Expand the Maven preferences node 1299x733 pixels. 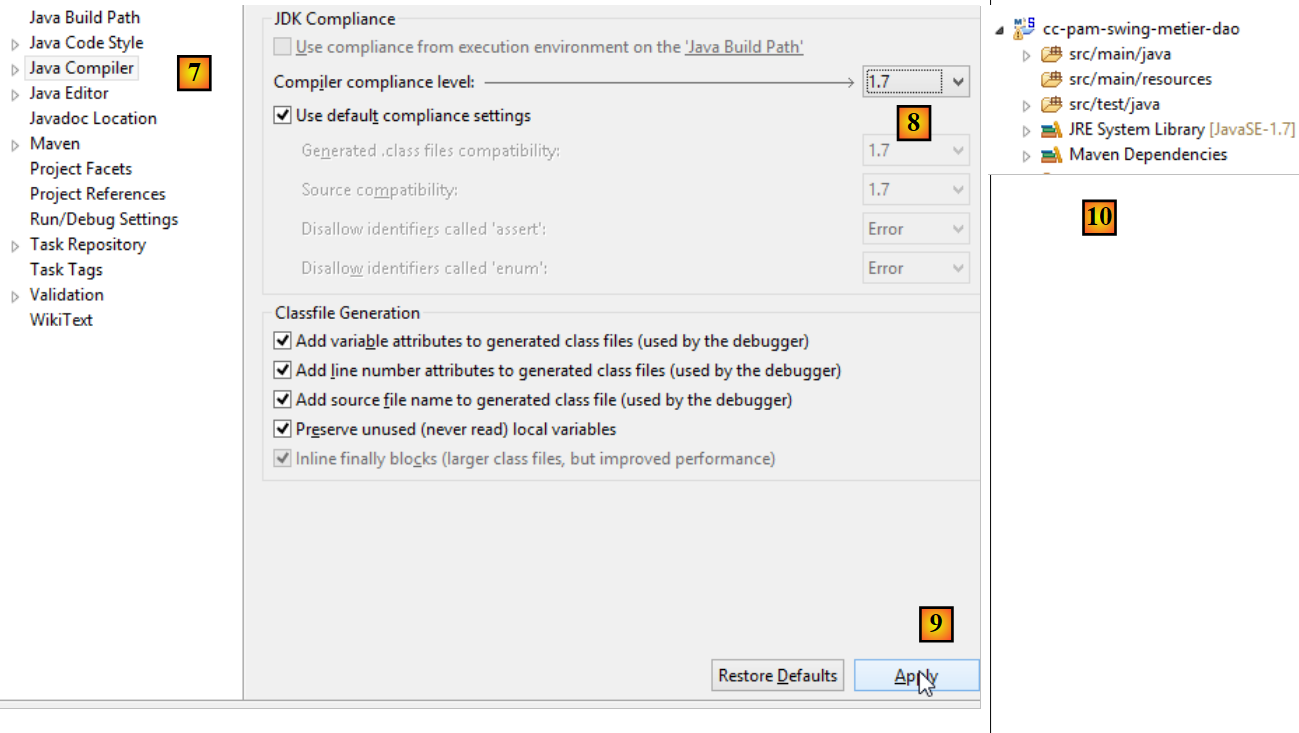[16, 145]
